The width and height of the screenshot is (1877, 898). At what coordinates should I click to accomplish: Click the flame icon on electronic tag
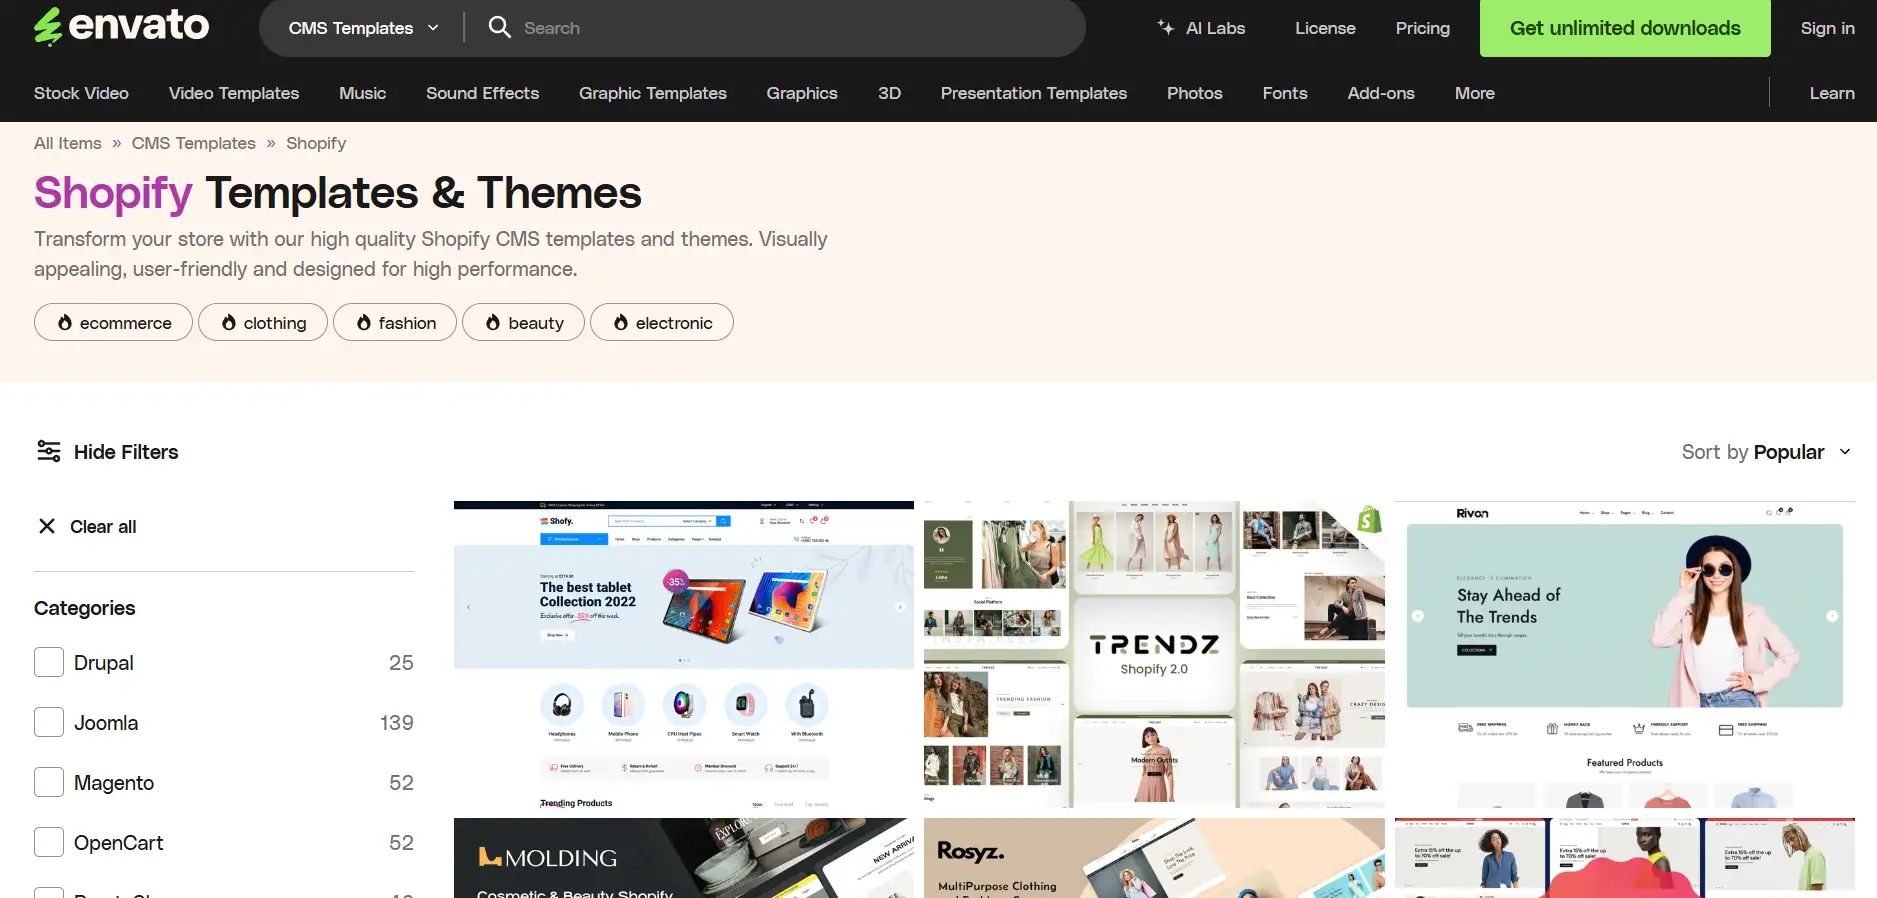pyautogui.click(x=621, y=322)
